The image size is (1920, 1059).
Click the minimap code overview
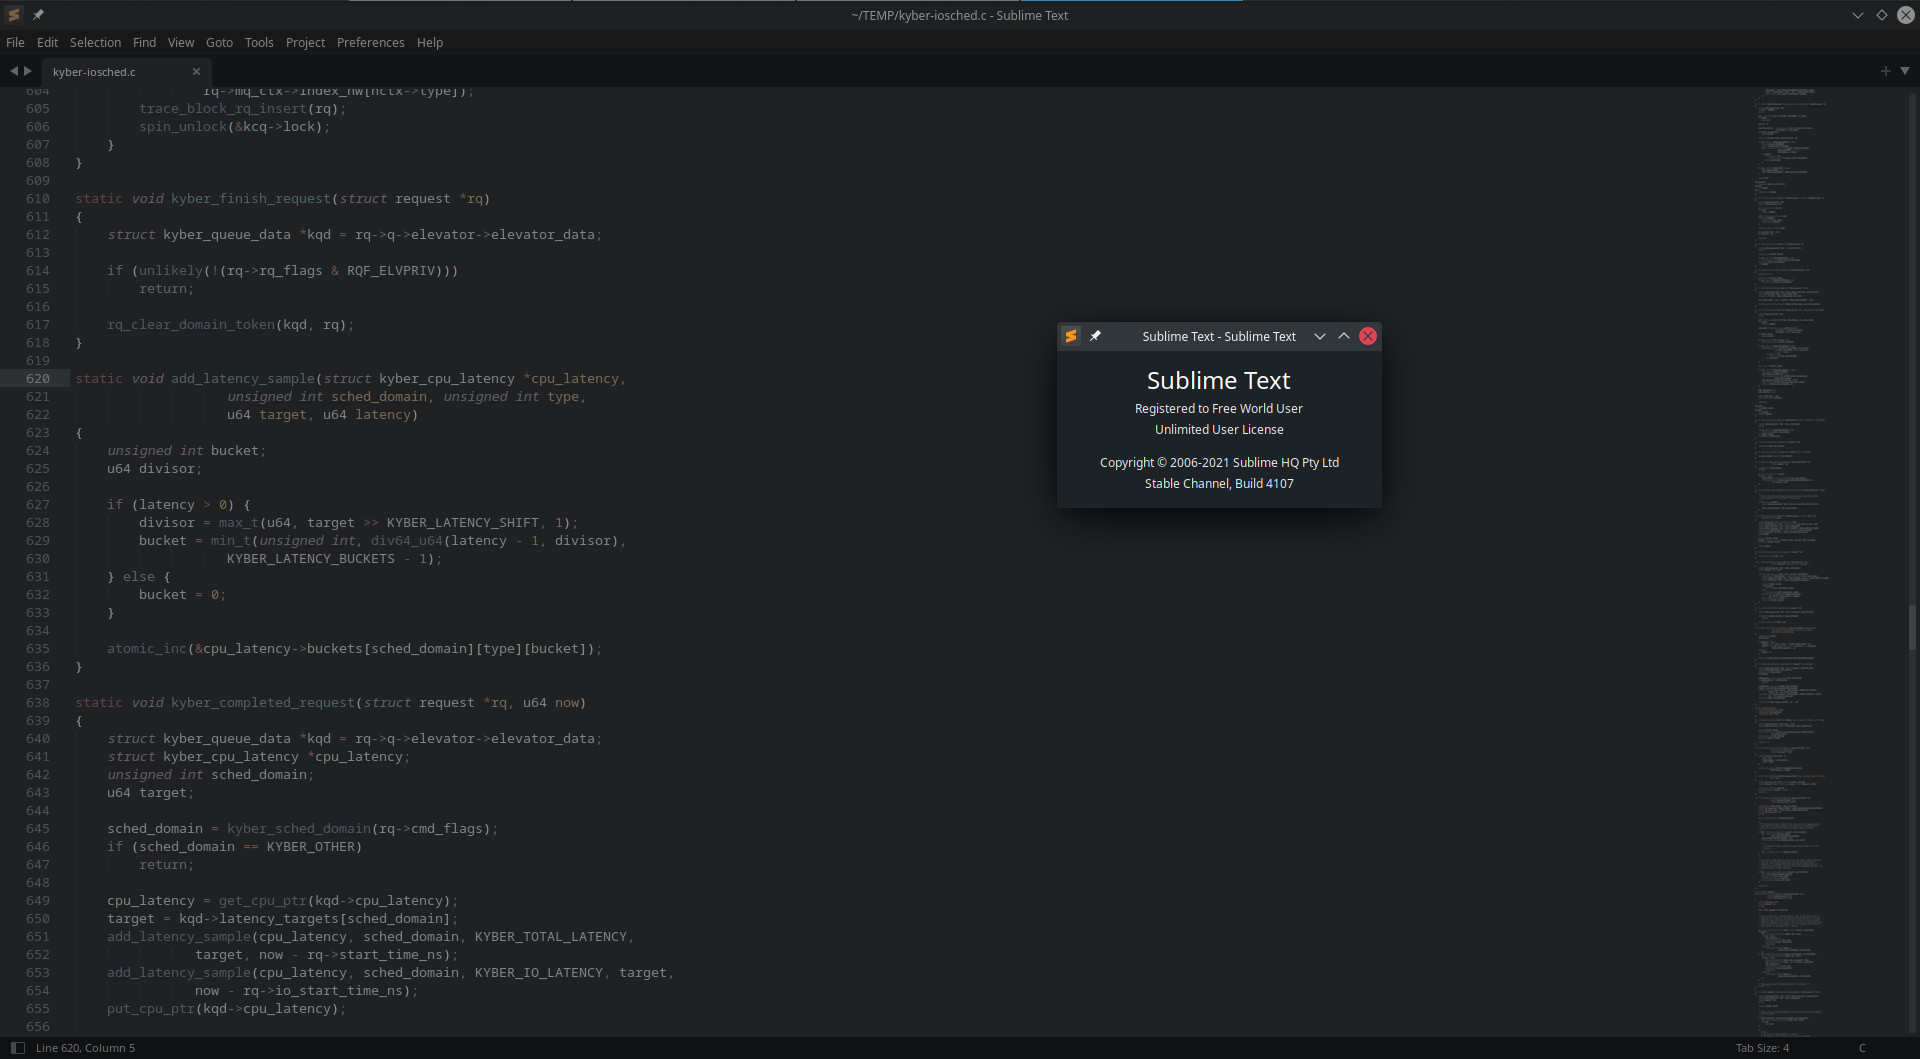1790,560
